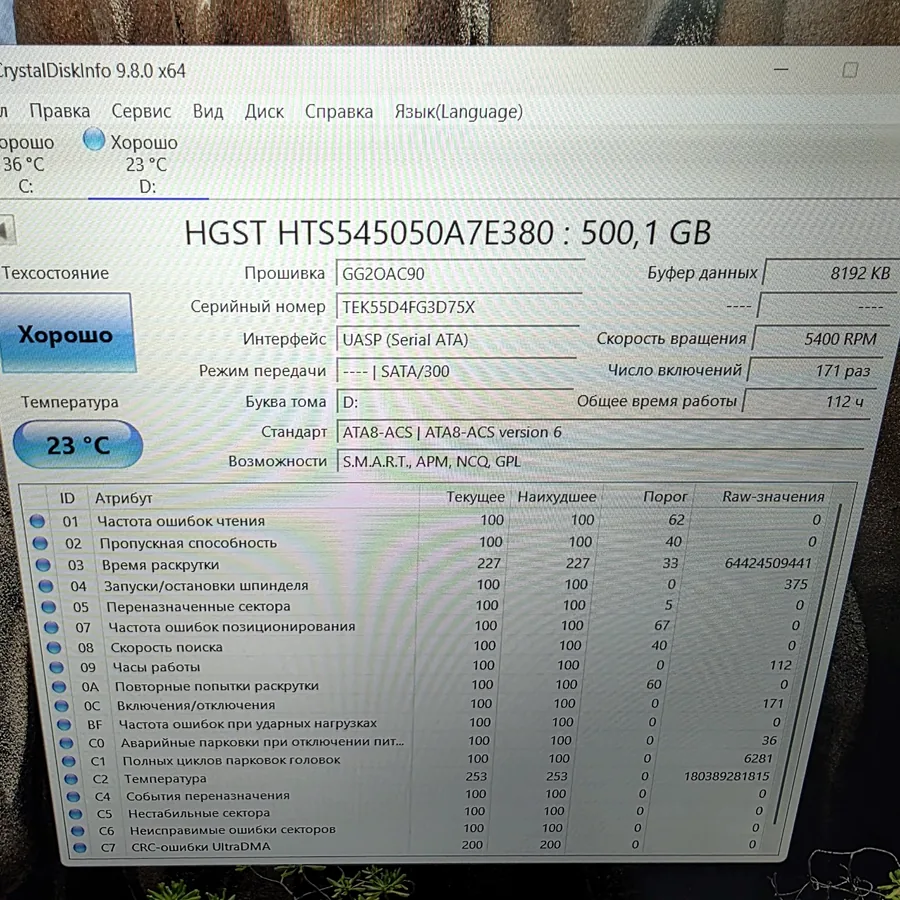The width and height of the screenshot is (900, 900).
Task: Click status dot for attribute 0A
Action: 59,686
